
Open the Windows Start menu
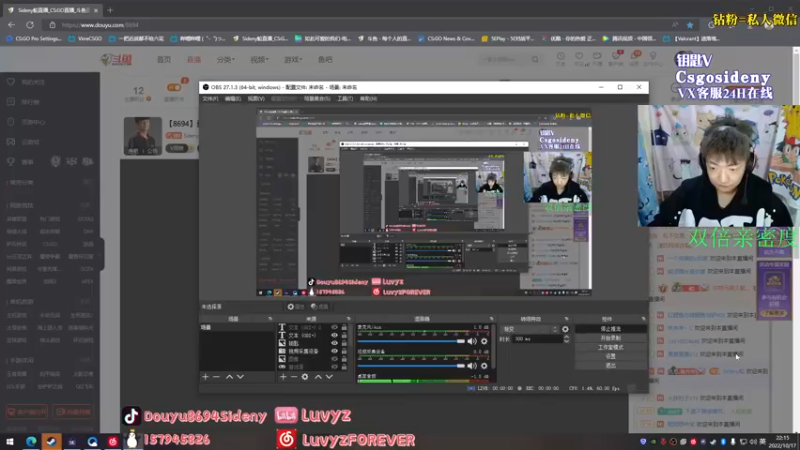tap(10, 441)
